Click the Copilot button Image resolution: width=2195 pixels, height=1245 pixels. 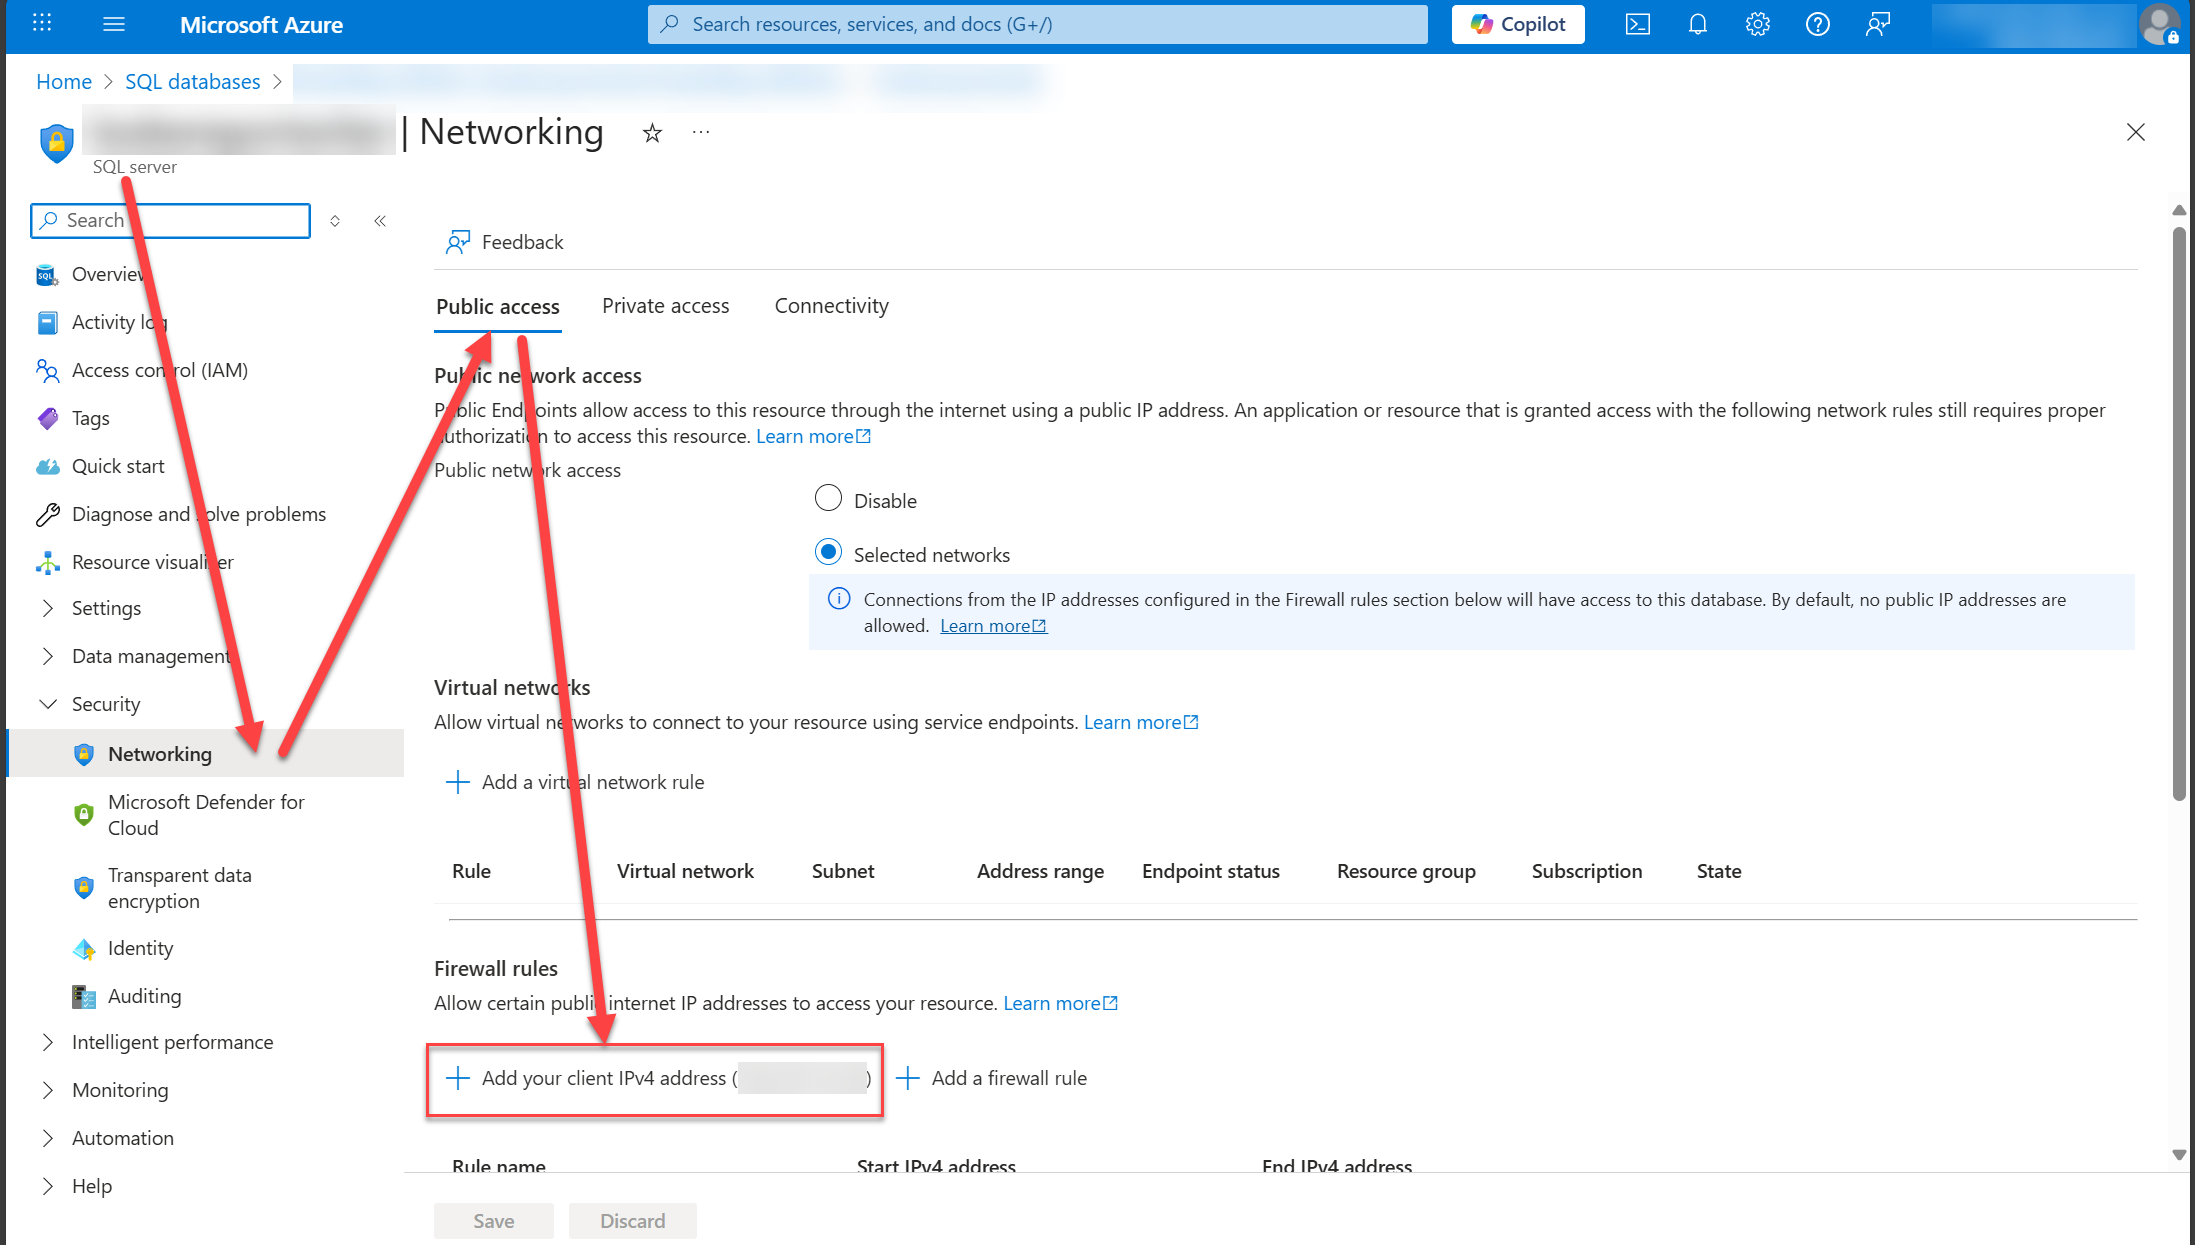1518,24
